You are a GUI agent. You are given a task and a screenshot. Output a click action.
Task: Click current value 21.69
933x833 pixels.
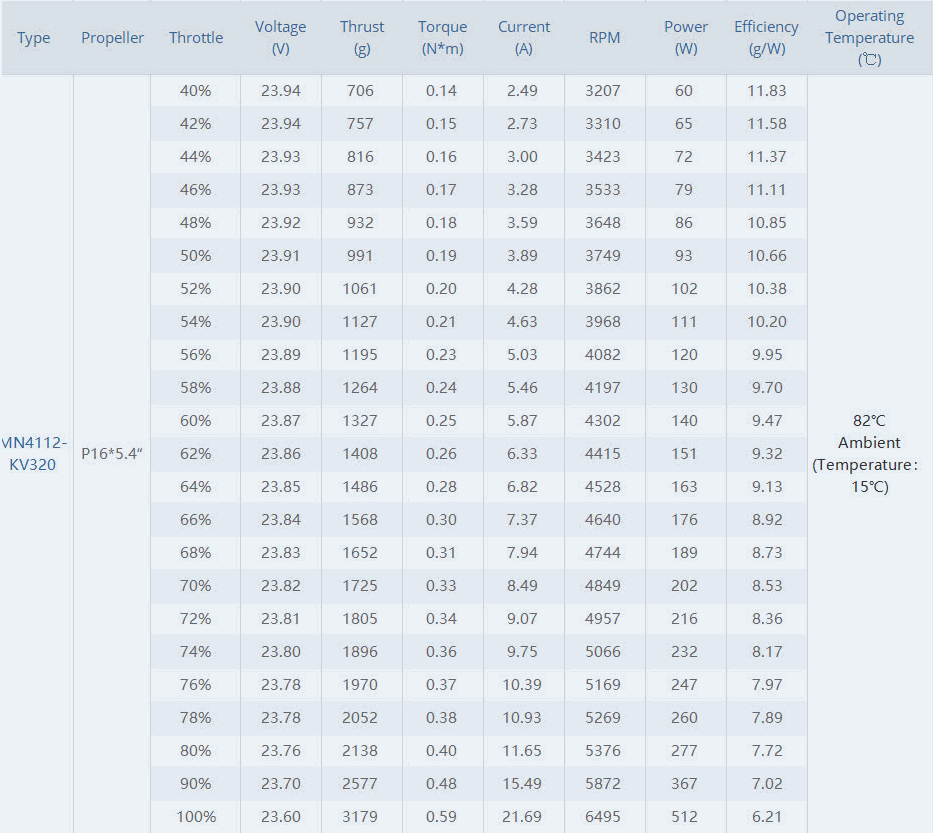point(522,816)
